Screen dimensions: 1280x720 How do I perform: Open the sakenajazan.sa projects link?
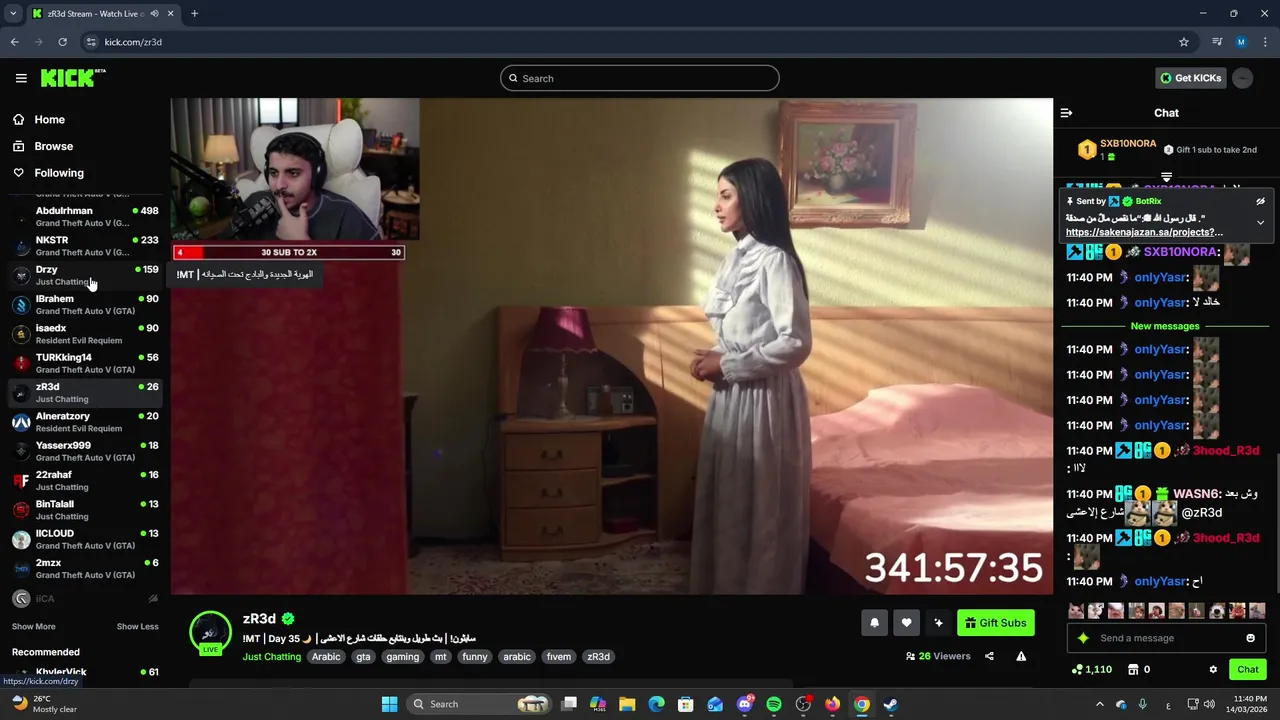[1144, 232]
